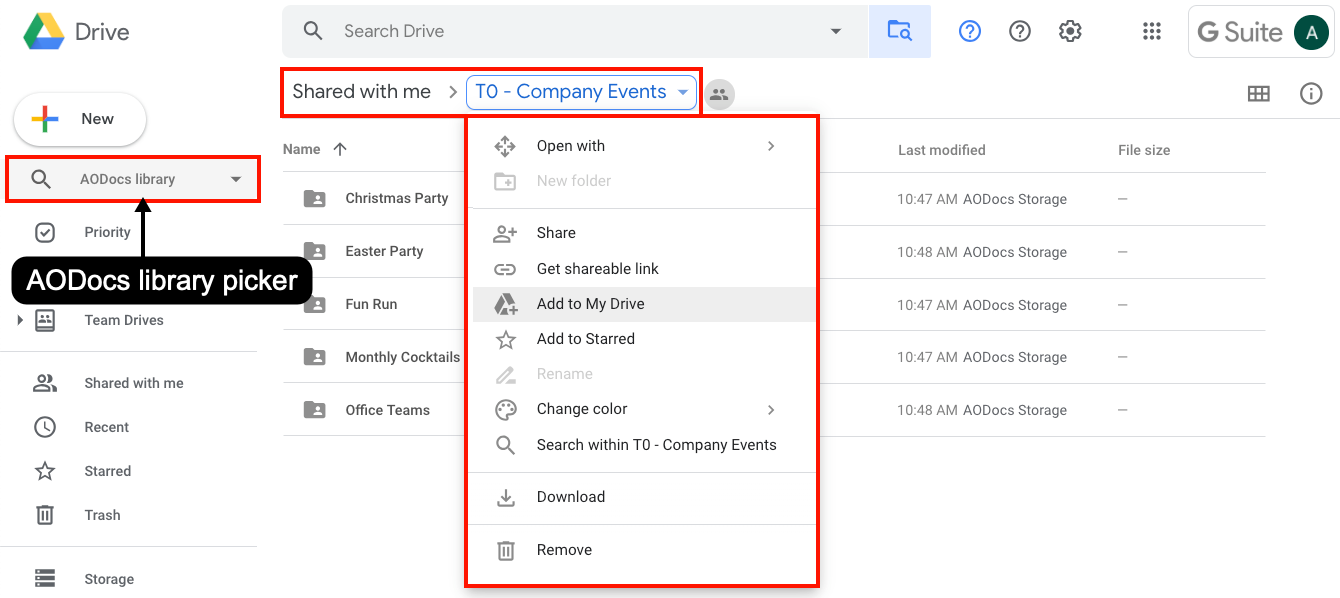Open the T0 - Company Events breadcrumb dropdown
Viewport: 1340px width, 598px height.
[x=683, y=92]
